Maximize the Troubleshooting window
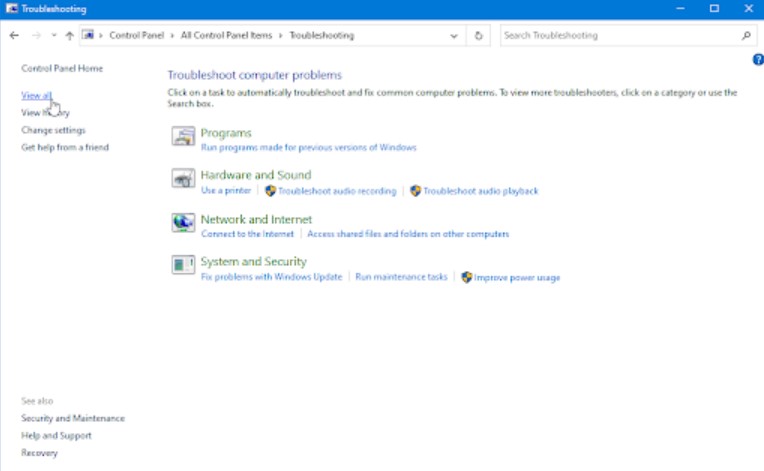The width and height of the screenshot is (764, 471). click(x=714, y=9)
